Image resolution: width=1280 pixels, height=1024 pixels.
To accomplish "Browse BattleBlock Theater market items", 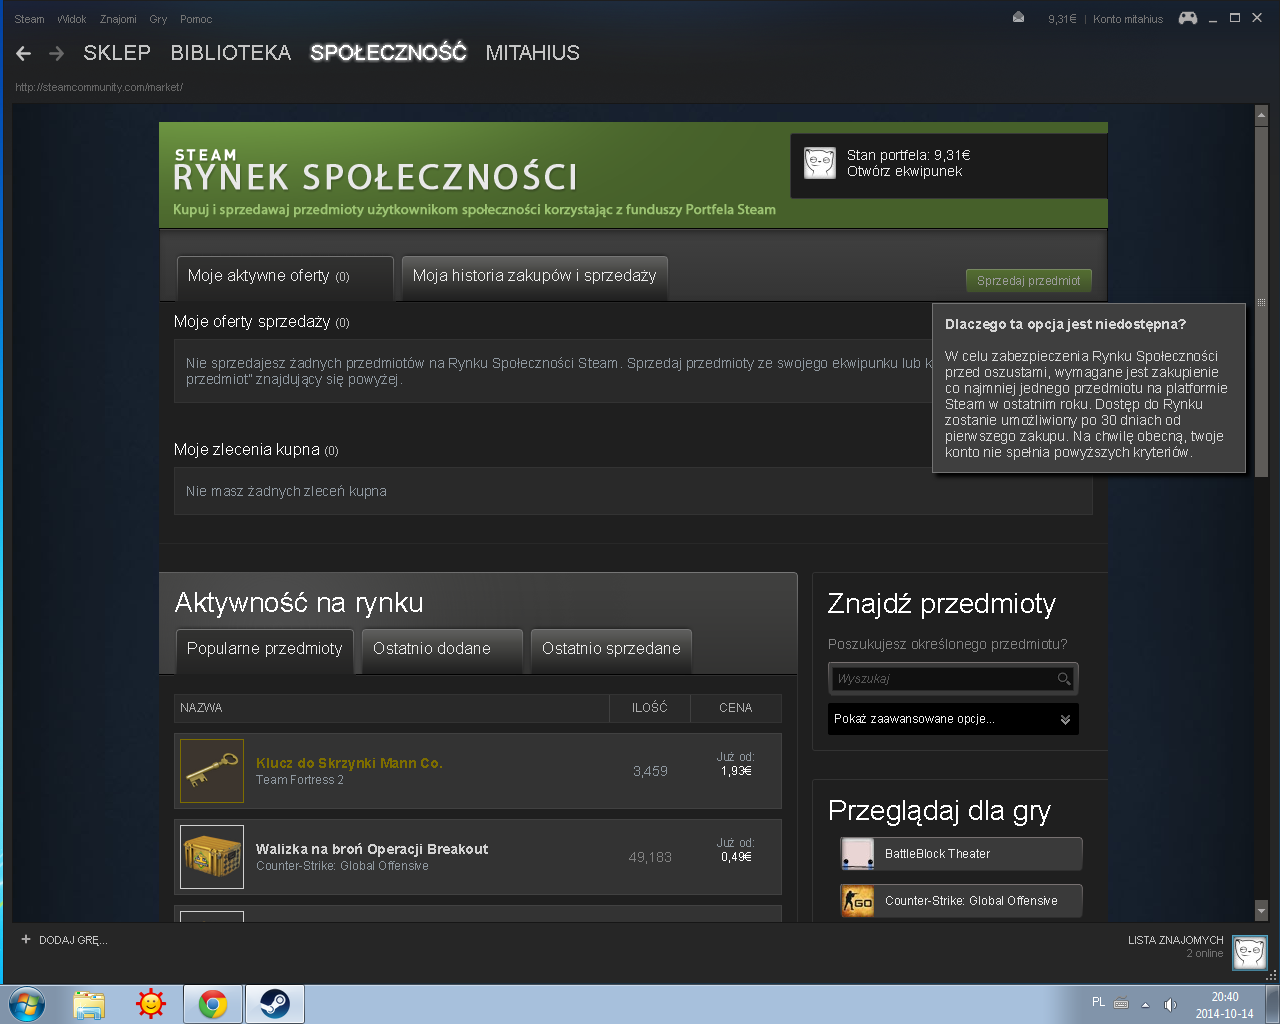I will tap(961, 854).
